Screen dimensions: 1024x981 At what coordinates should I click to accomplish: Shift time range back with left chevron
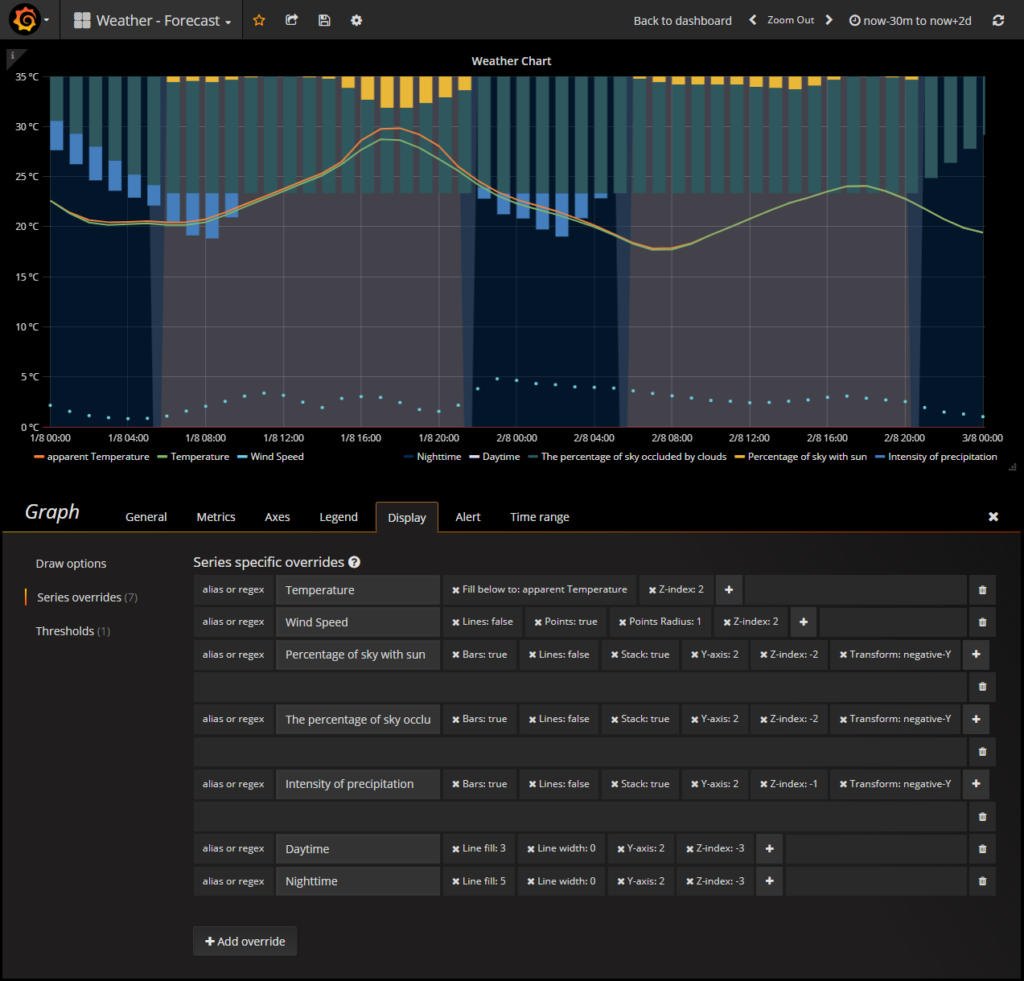[x=753, y=20]
